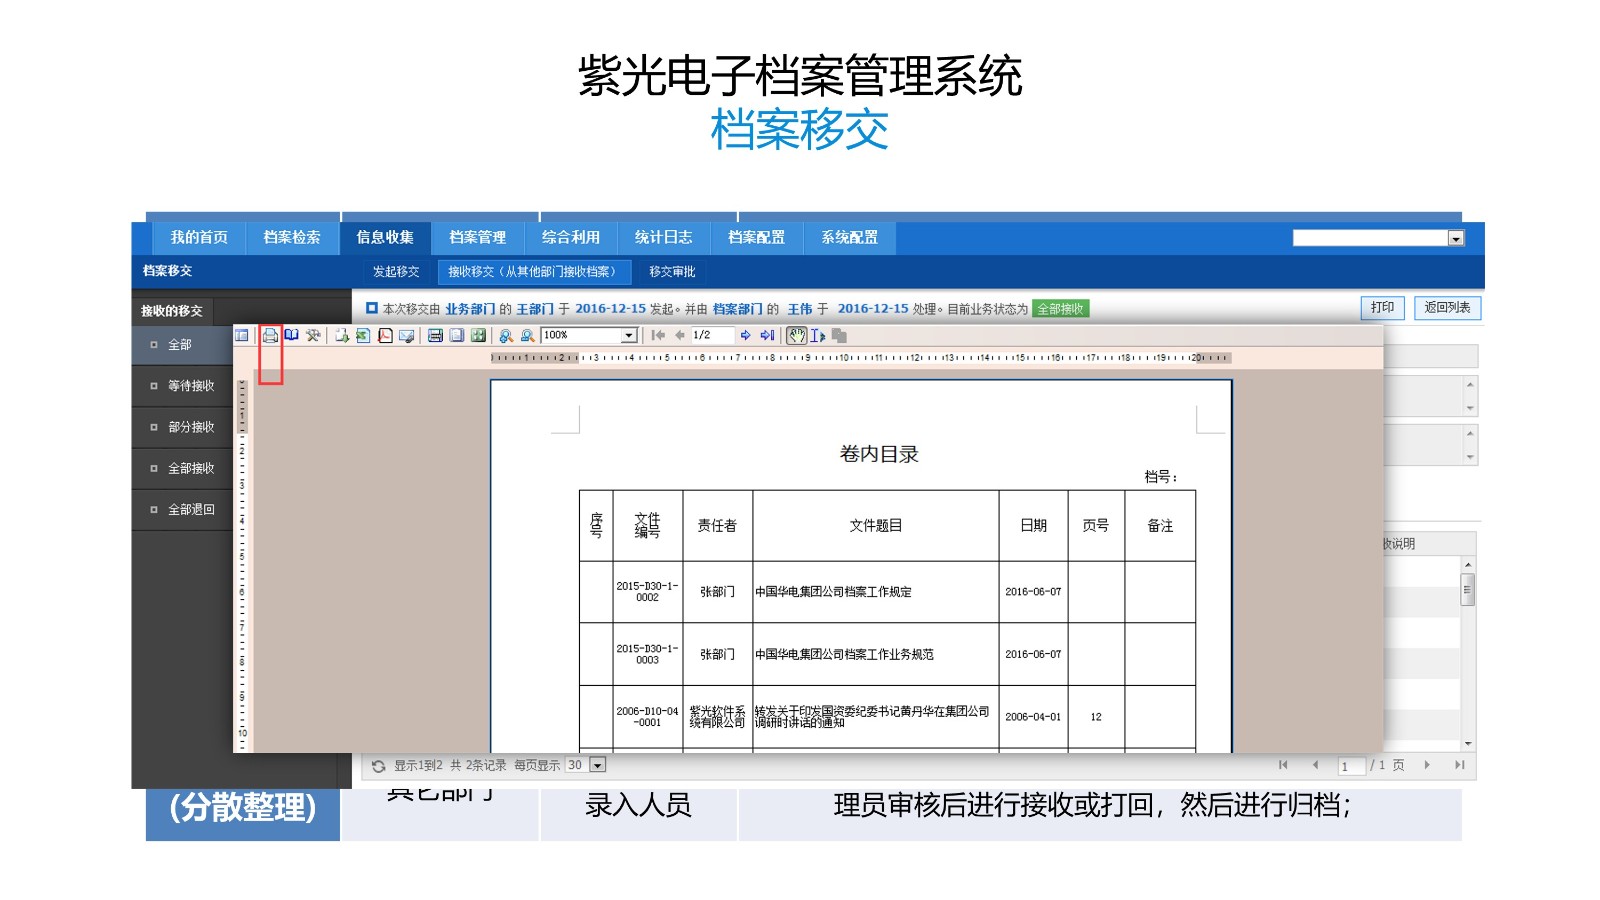The image size is (1600, 900).
Task: Open the top-right header dropdown arrow
Action: [1456, 238]
